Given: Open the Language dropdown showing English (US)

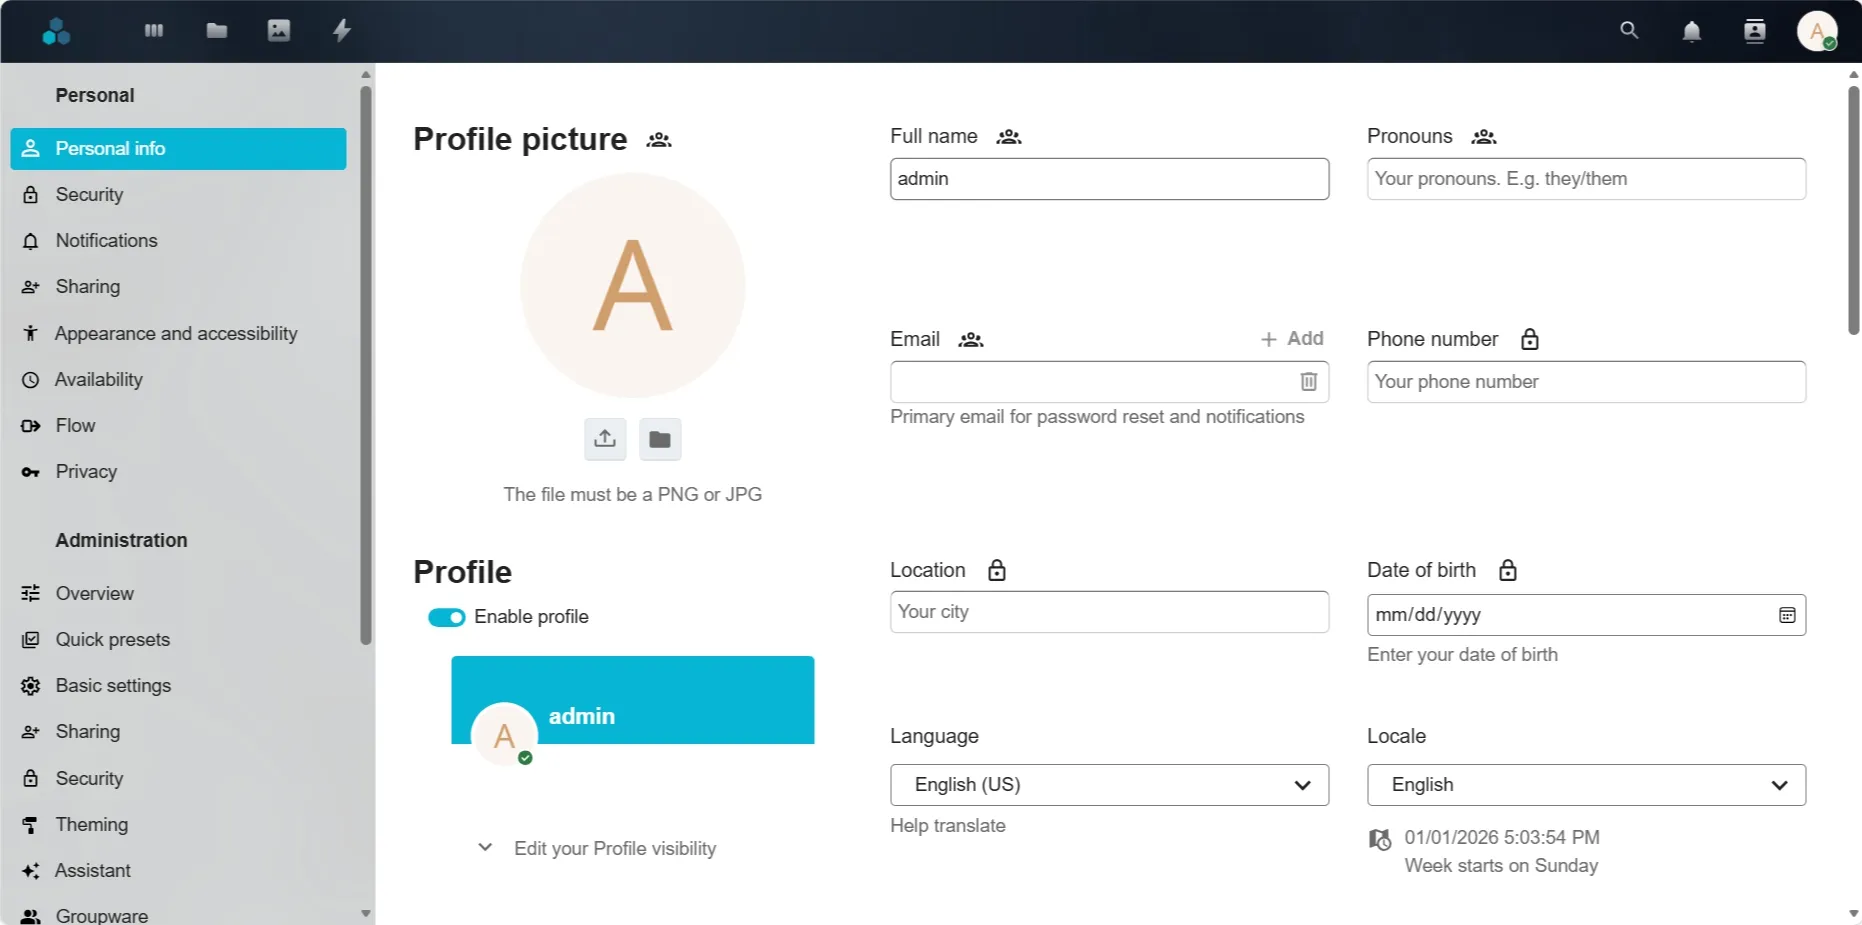Looking at the screenshot, I should click(x=1109, y=785).
